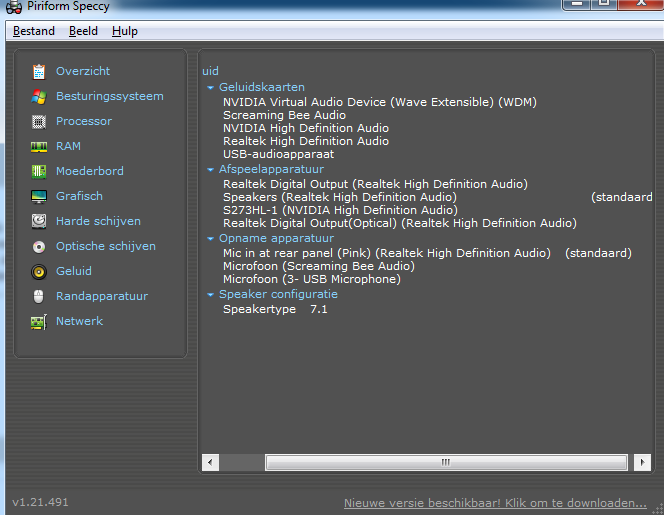
Task: Click the right scroll arrow of horizontal scrollbar
Action: pyautogui.click(x=642, y=462)
